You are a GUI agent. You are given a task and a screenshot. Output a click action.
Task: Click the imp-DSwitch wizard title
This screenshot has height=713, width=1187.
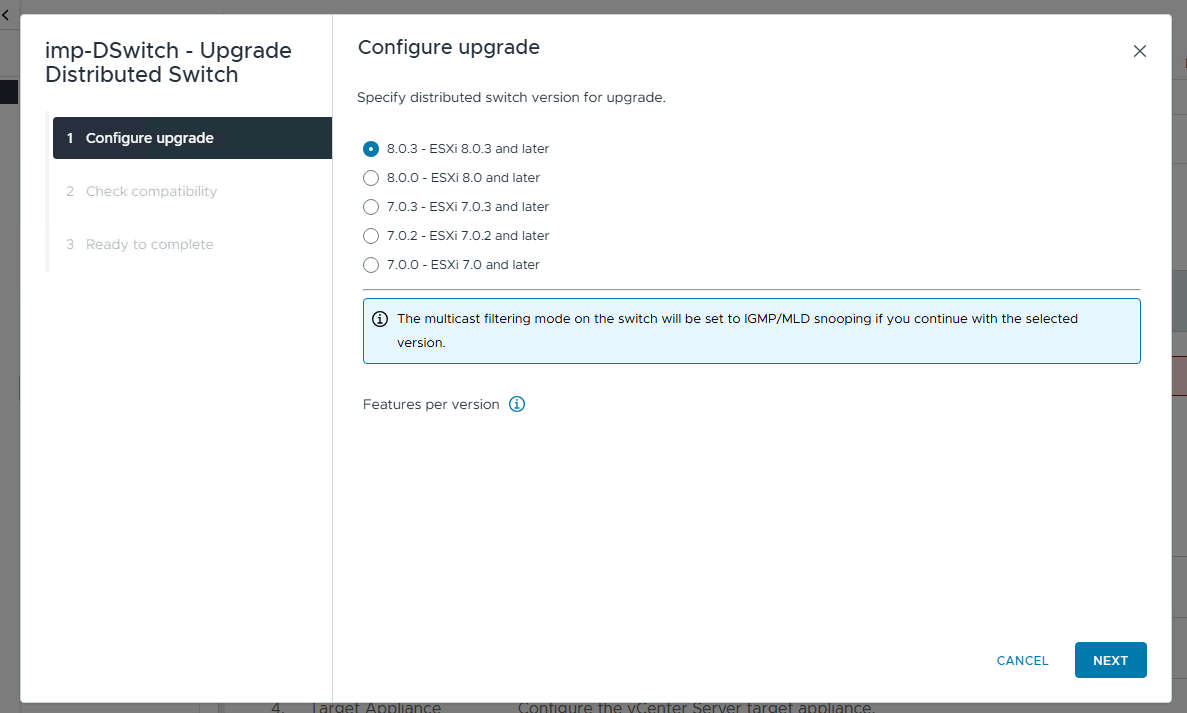pyautogui.click(x=168, y=62)
